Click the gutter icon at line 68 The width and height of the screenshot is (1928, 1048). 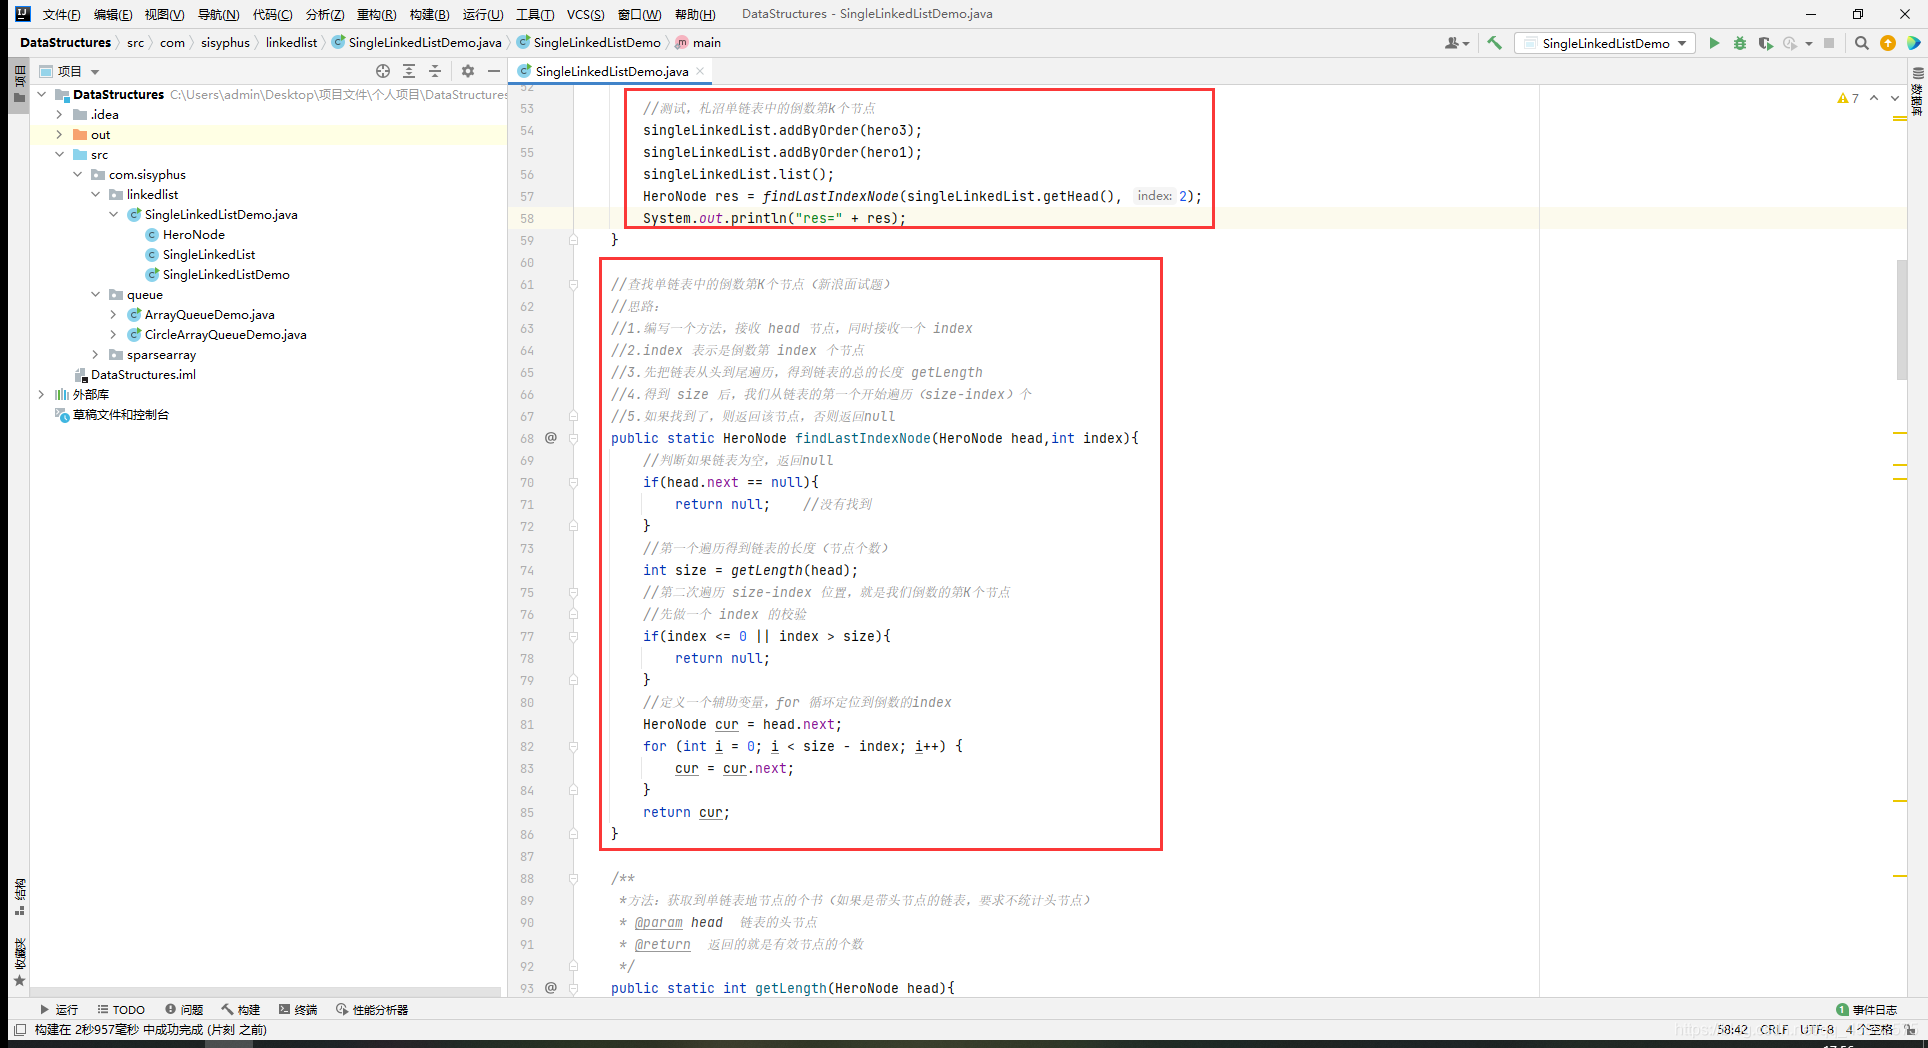(551, 438)
